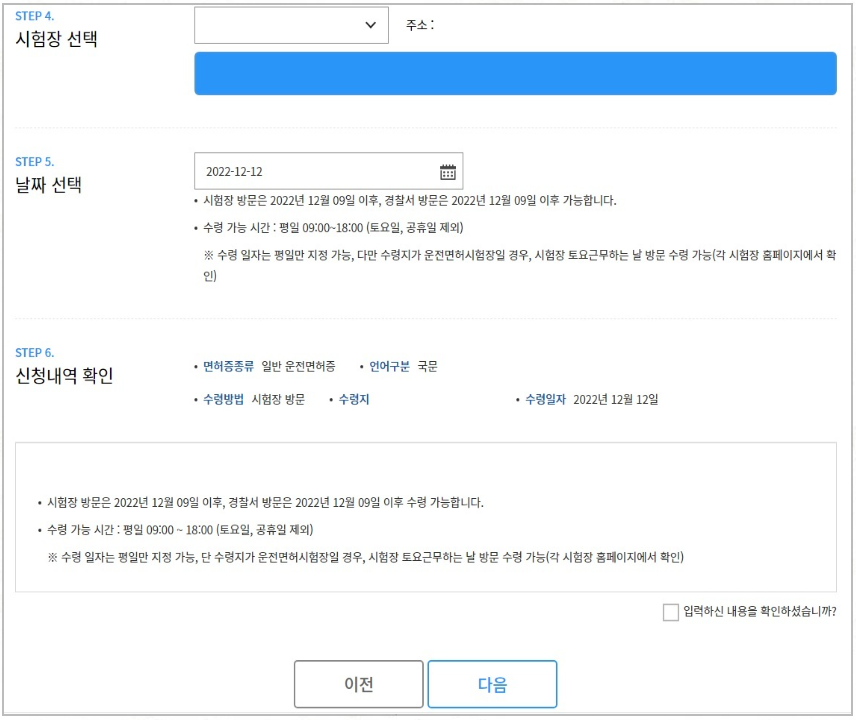Click the 시험장 선택 title
The image size is (856, 720).
tap(56, 39)
